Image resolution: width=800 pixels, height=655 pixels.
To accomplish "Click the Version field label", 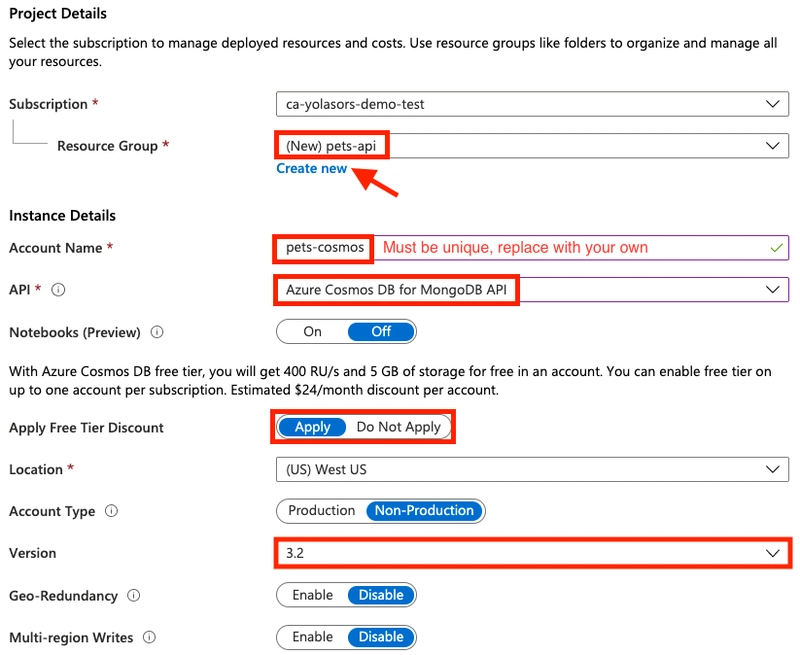I will [x=33, y=553].
